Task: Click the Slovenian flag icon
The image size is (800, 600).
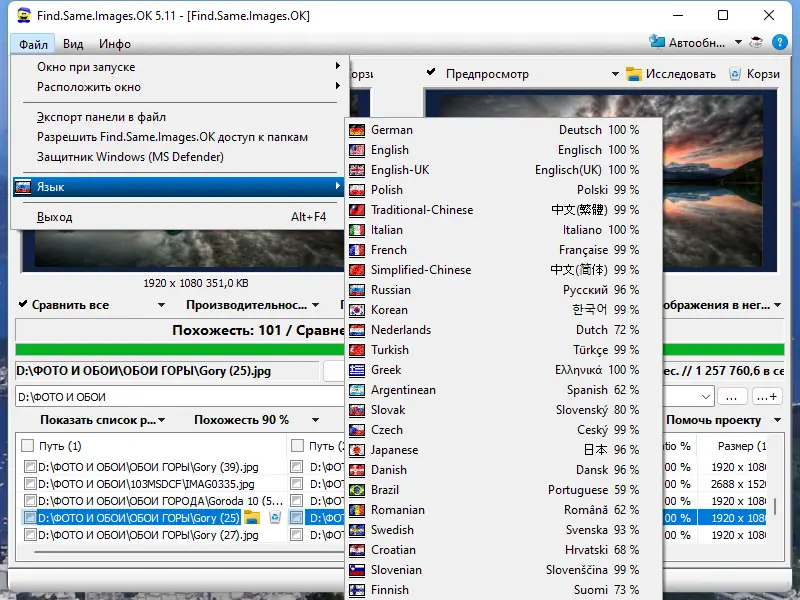Action: 357,570
